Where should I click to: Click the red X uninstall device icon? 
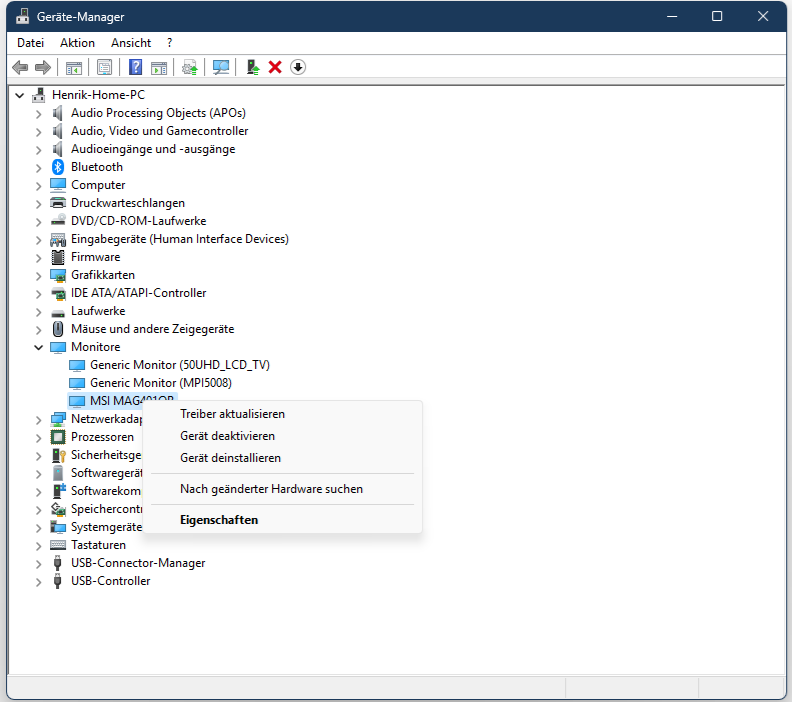275,67
